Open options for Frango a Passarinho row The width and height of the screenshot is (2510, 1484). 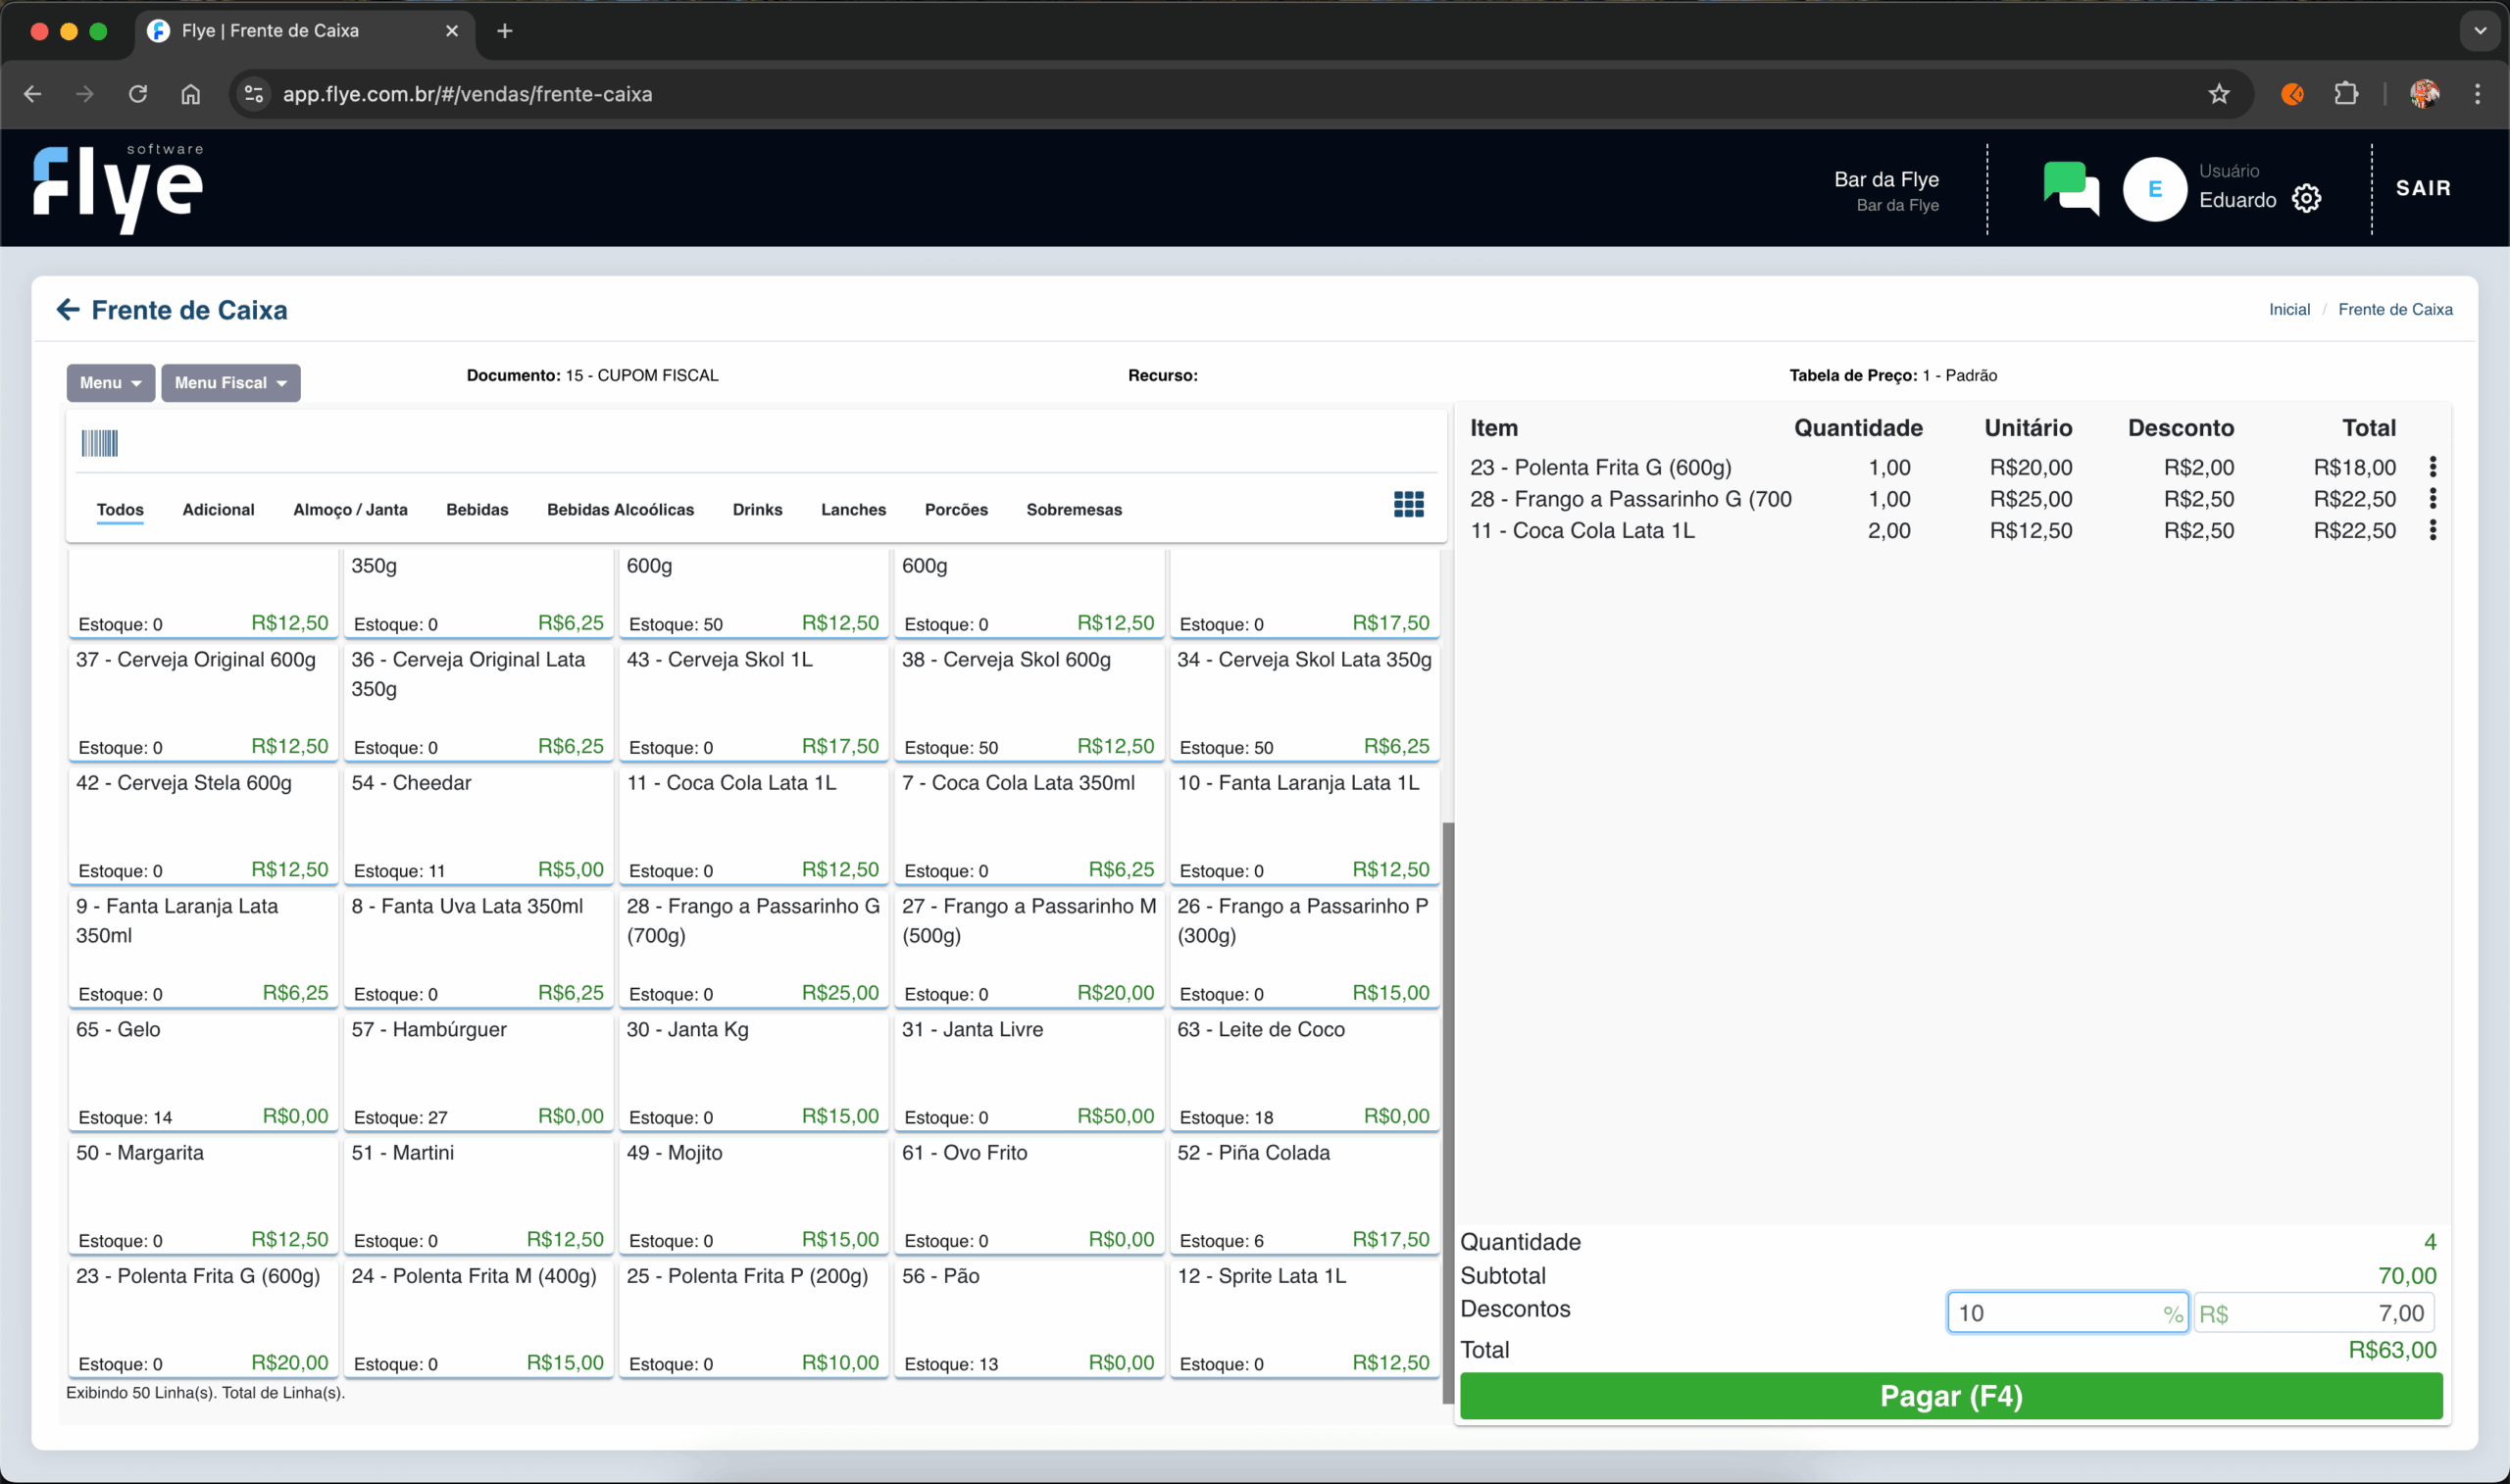point(2432,498)
